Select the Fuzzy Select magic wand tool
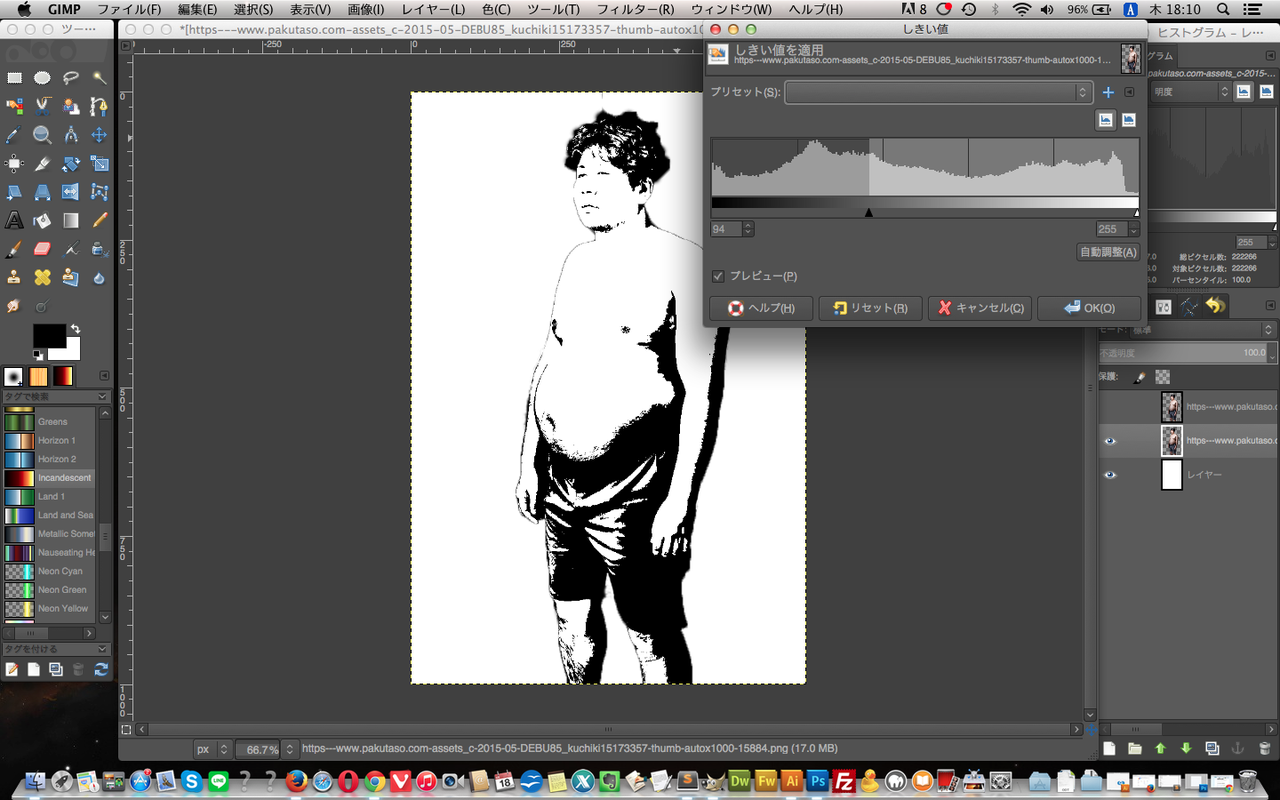1280x800 pixels. coord(99,77)
